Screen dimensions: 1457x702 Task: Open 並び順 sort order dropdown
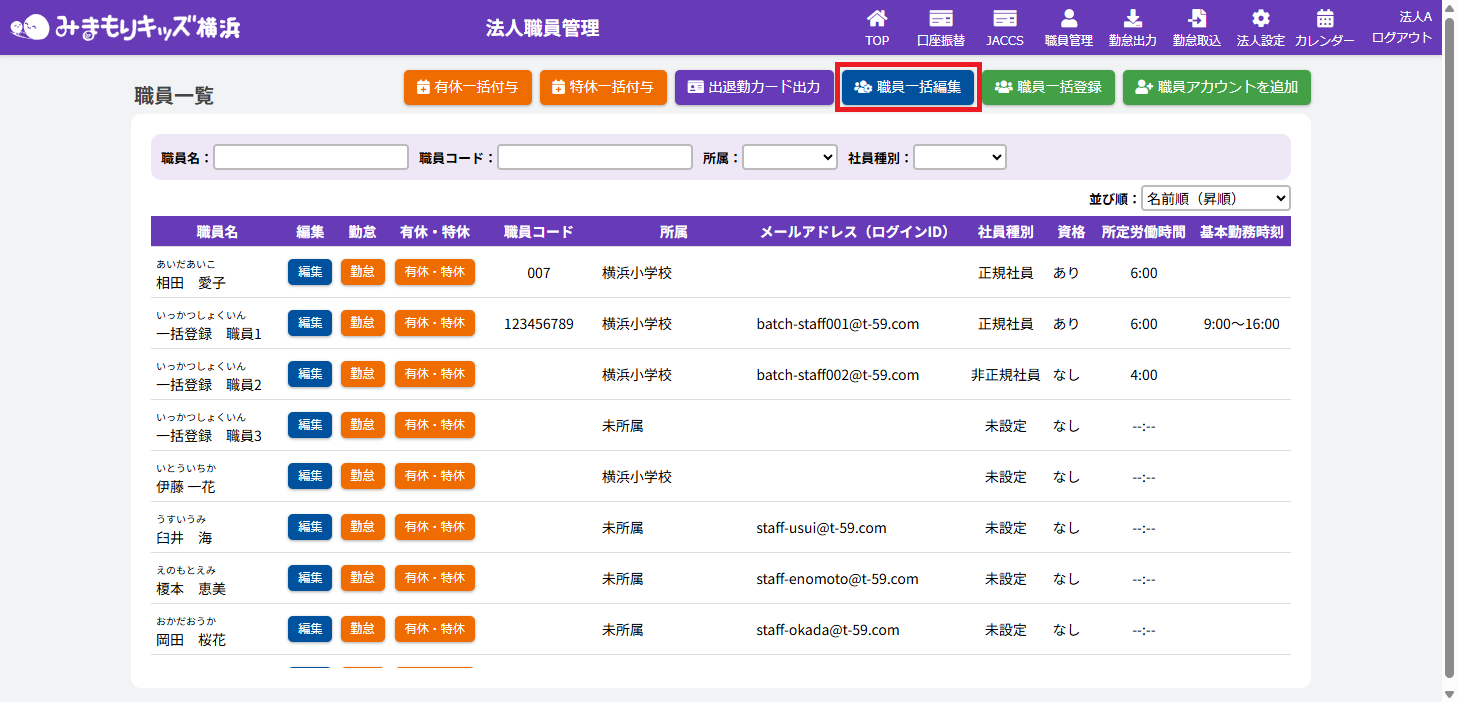click(x=1215, y=199)
